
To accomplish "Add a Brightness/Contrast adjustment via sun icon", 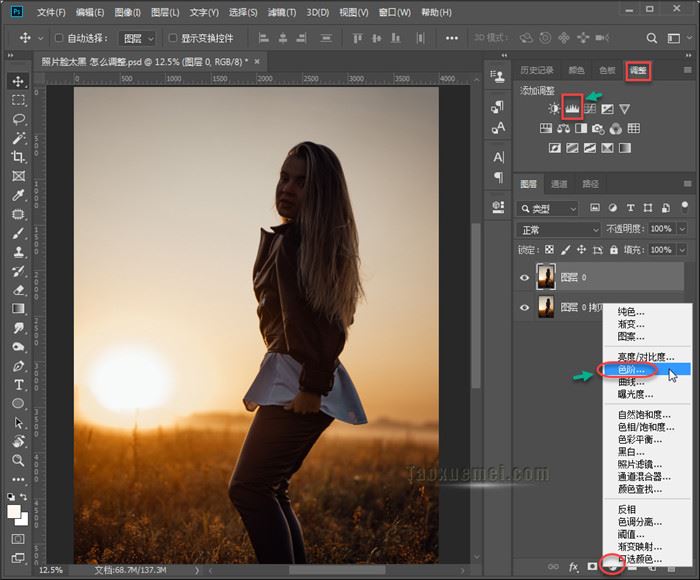I will pos(554,108).
